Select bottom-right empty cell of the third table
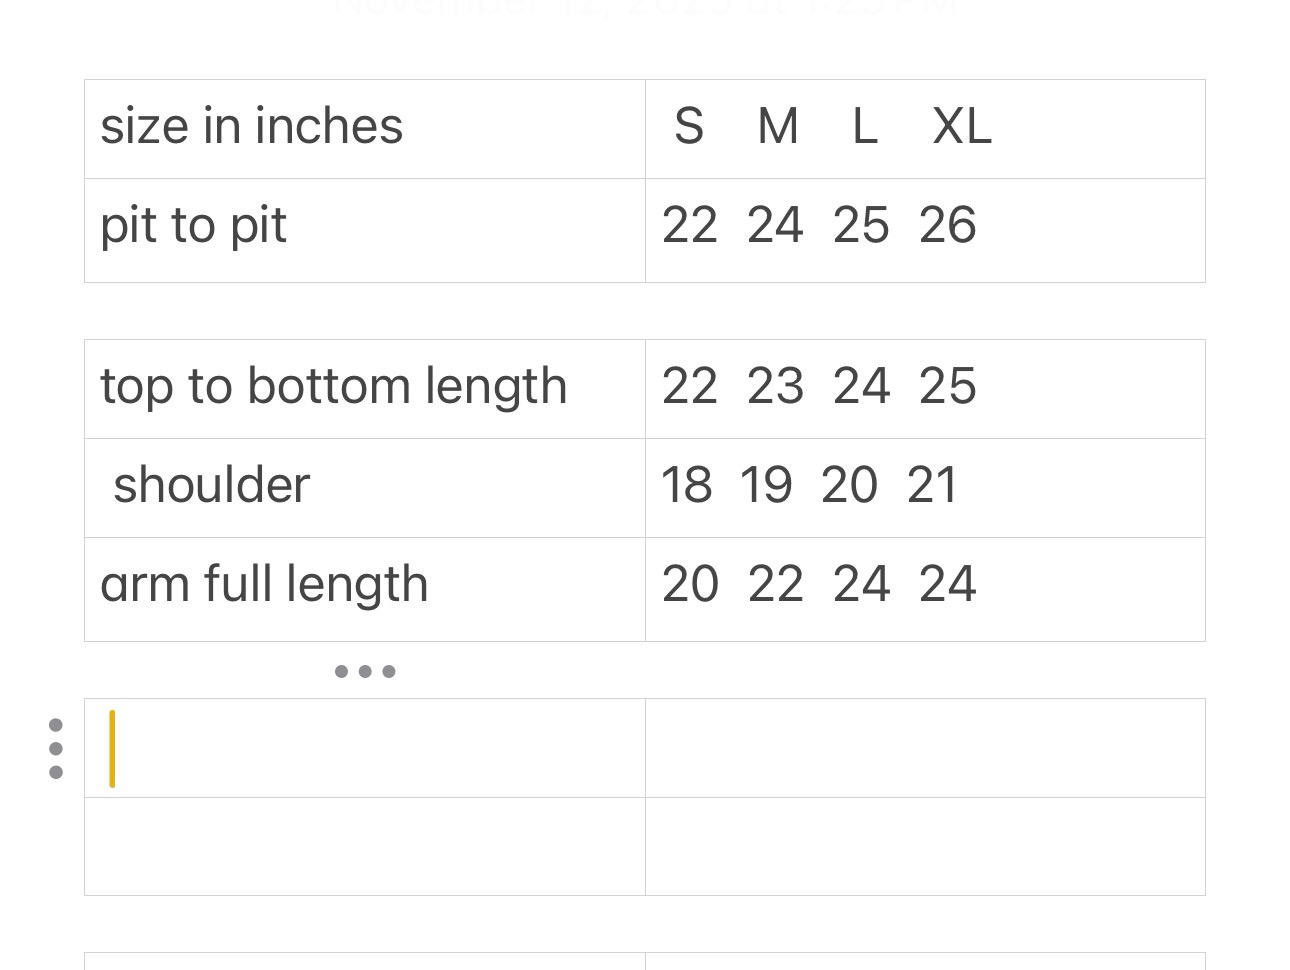 click(x=924, y=846)
